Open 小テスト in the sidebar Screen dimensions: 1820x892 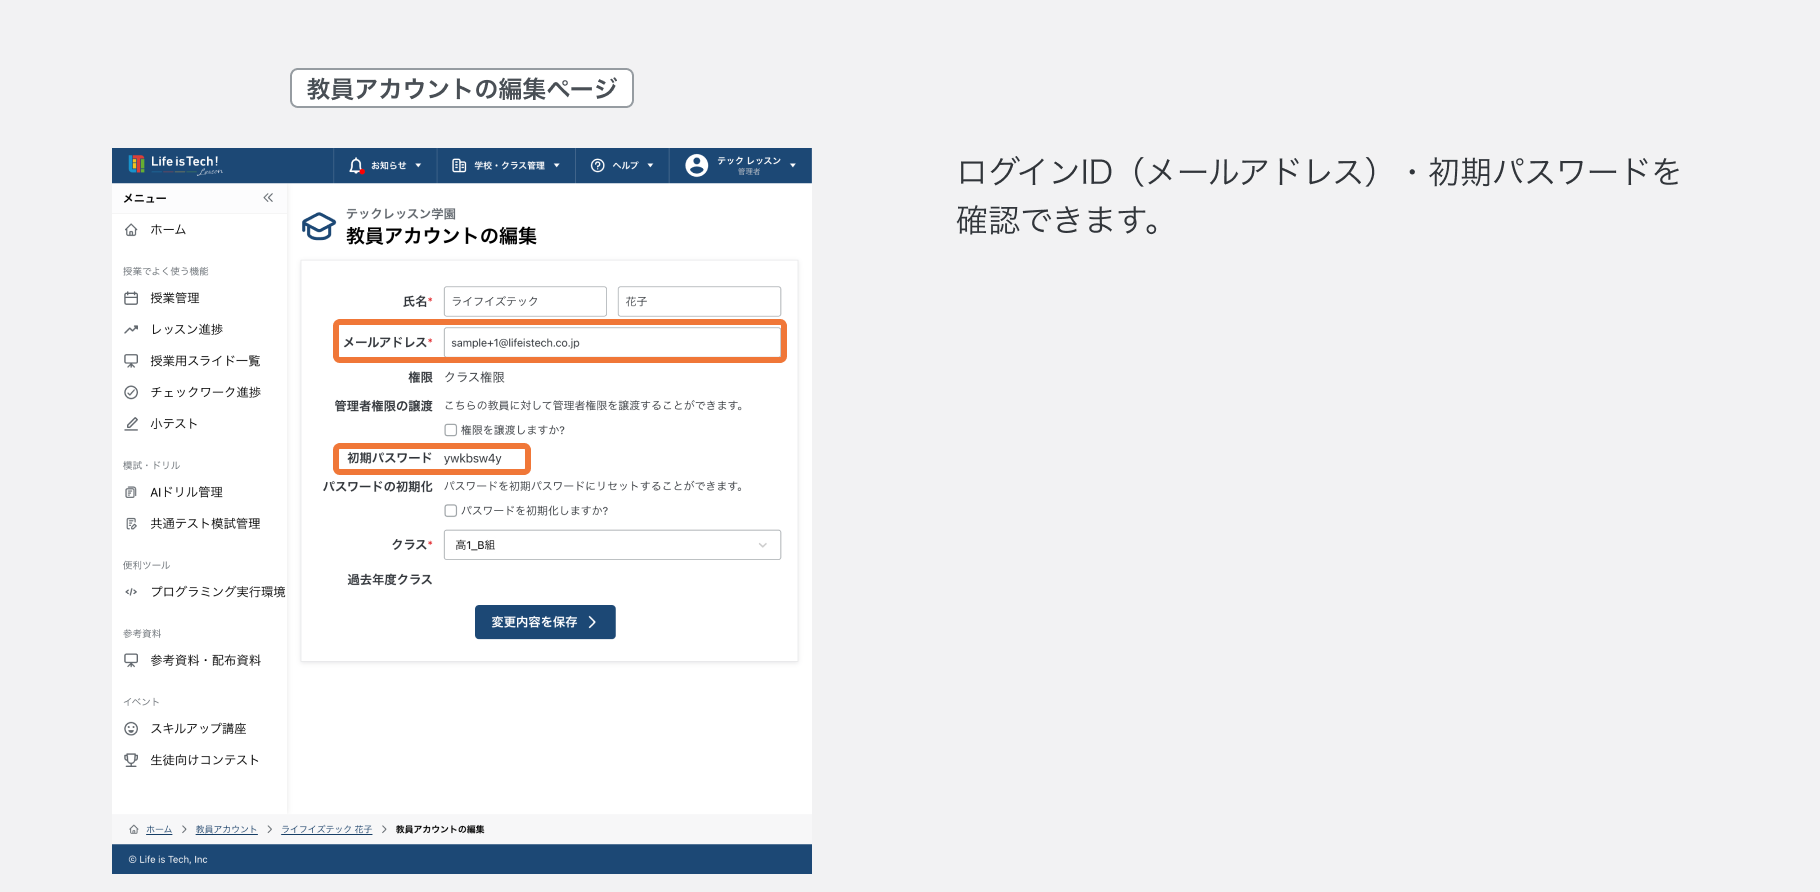[x=174, y=424]
